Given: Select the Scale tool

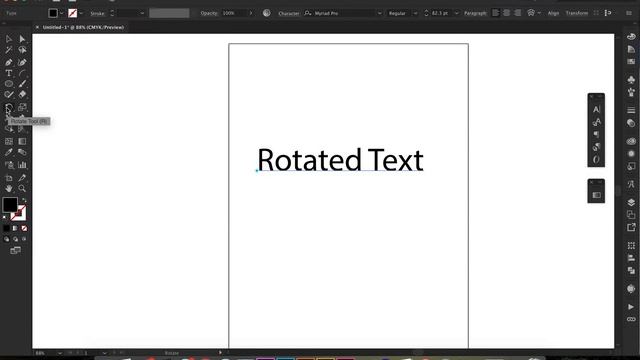Looking at the screenshot, I should coord(22,107).
